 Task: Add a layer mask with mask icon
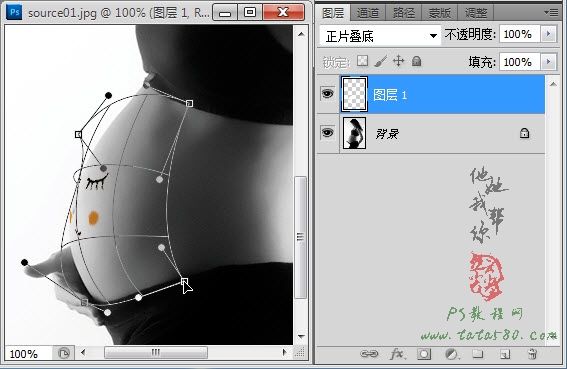tap(424, 354)
